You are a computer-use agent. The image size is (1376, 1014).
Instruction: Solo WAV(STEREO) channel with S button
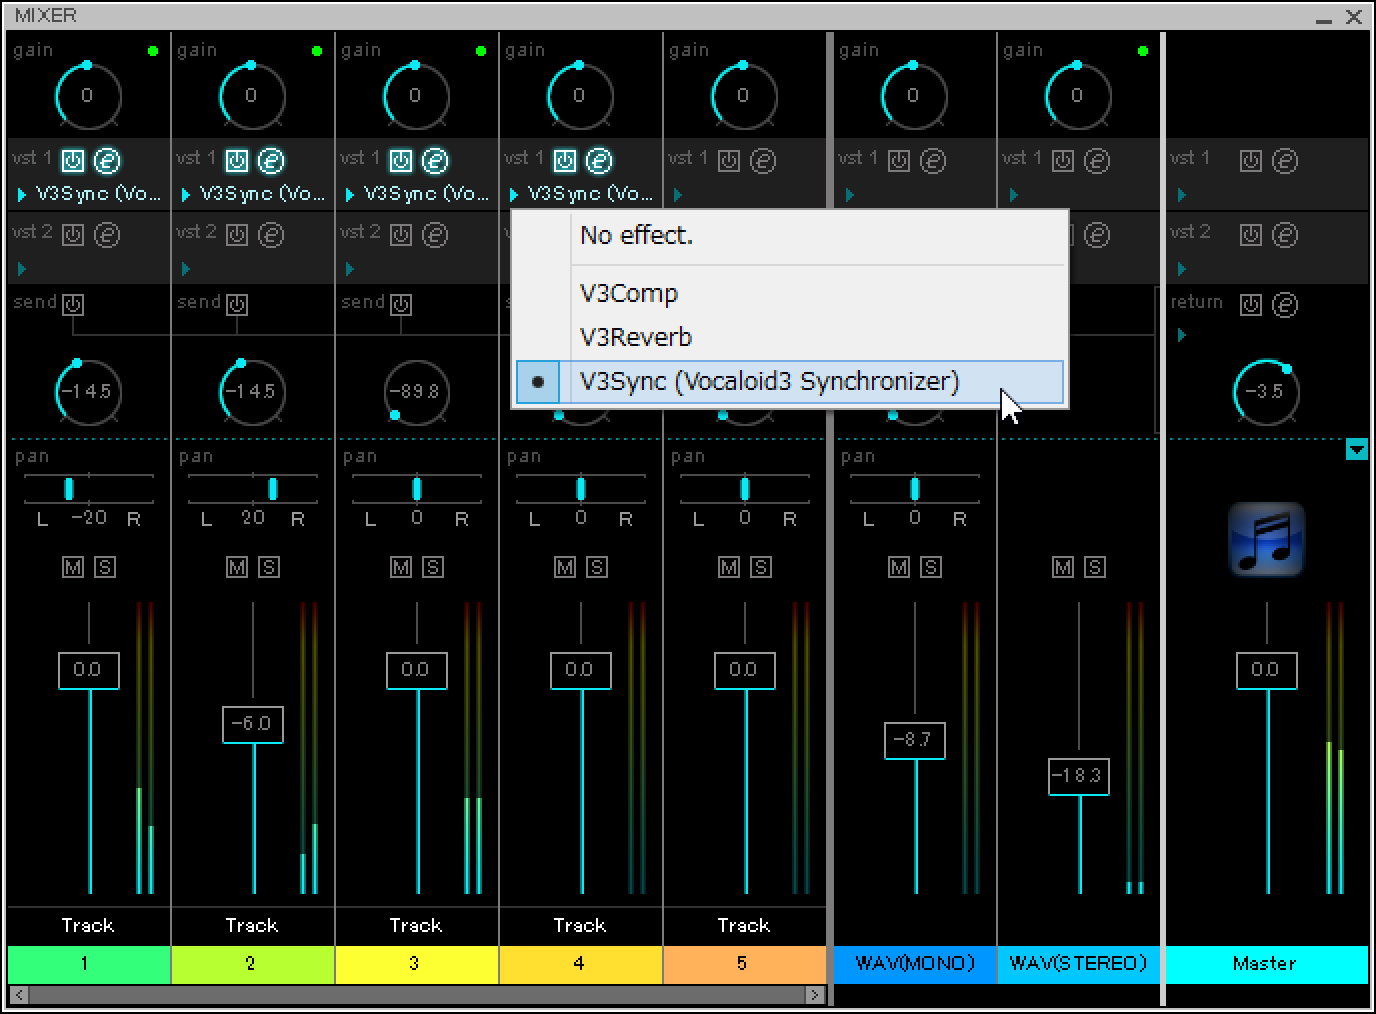pyautogui.click(x=1095, y=567)
